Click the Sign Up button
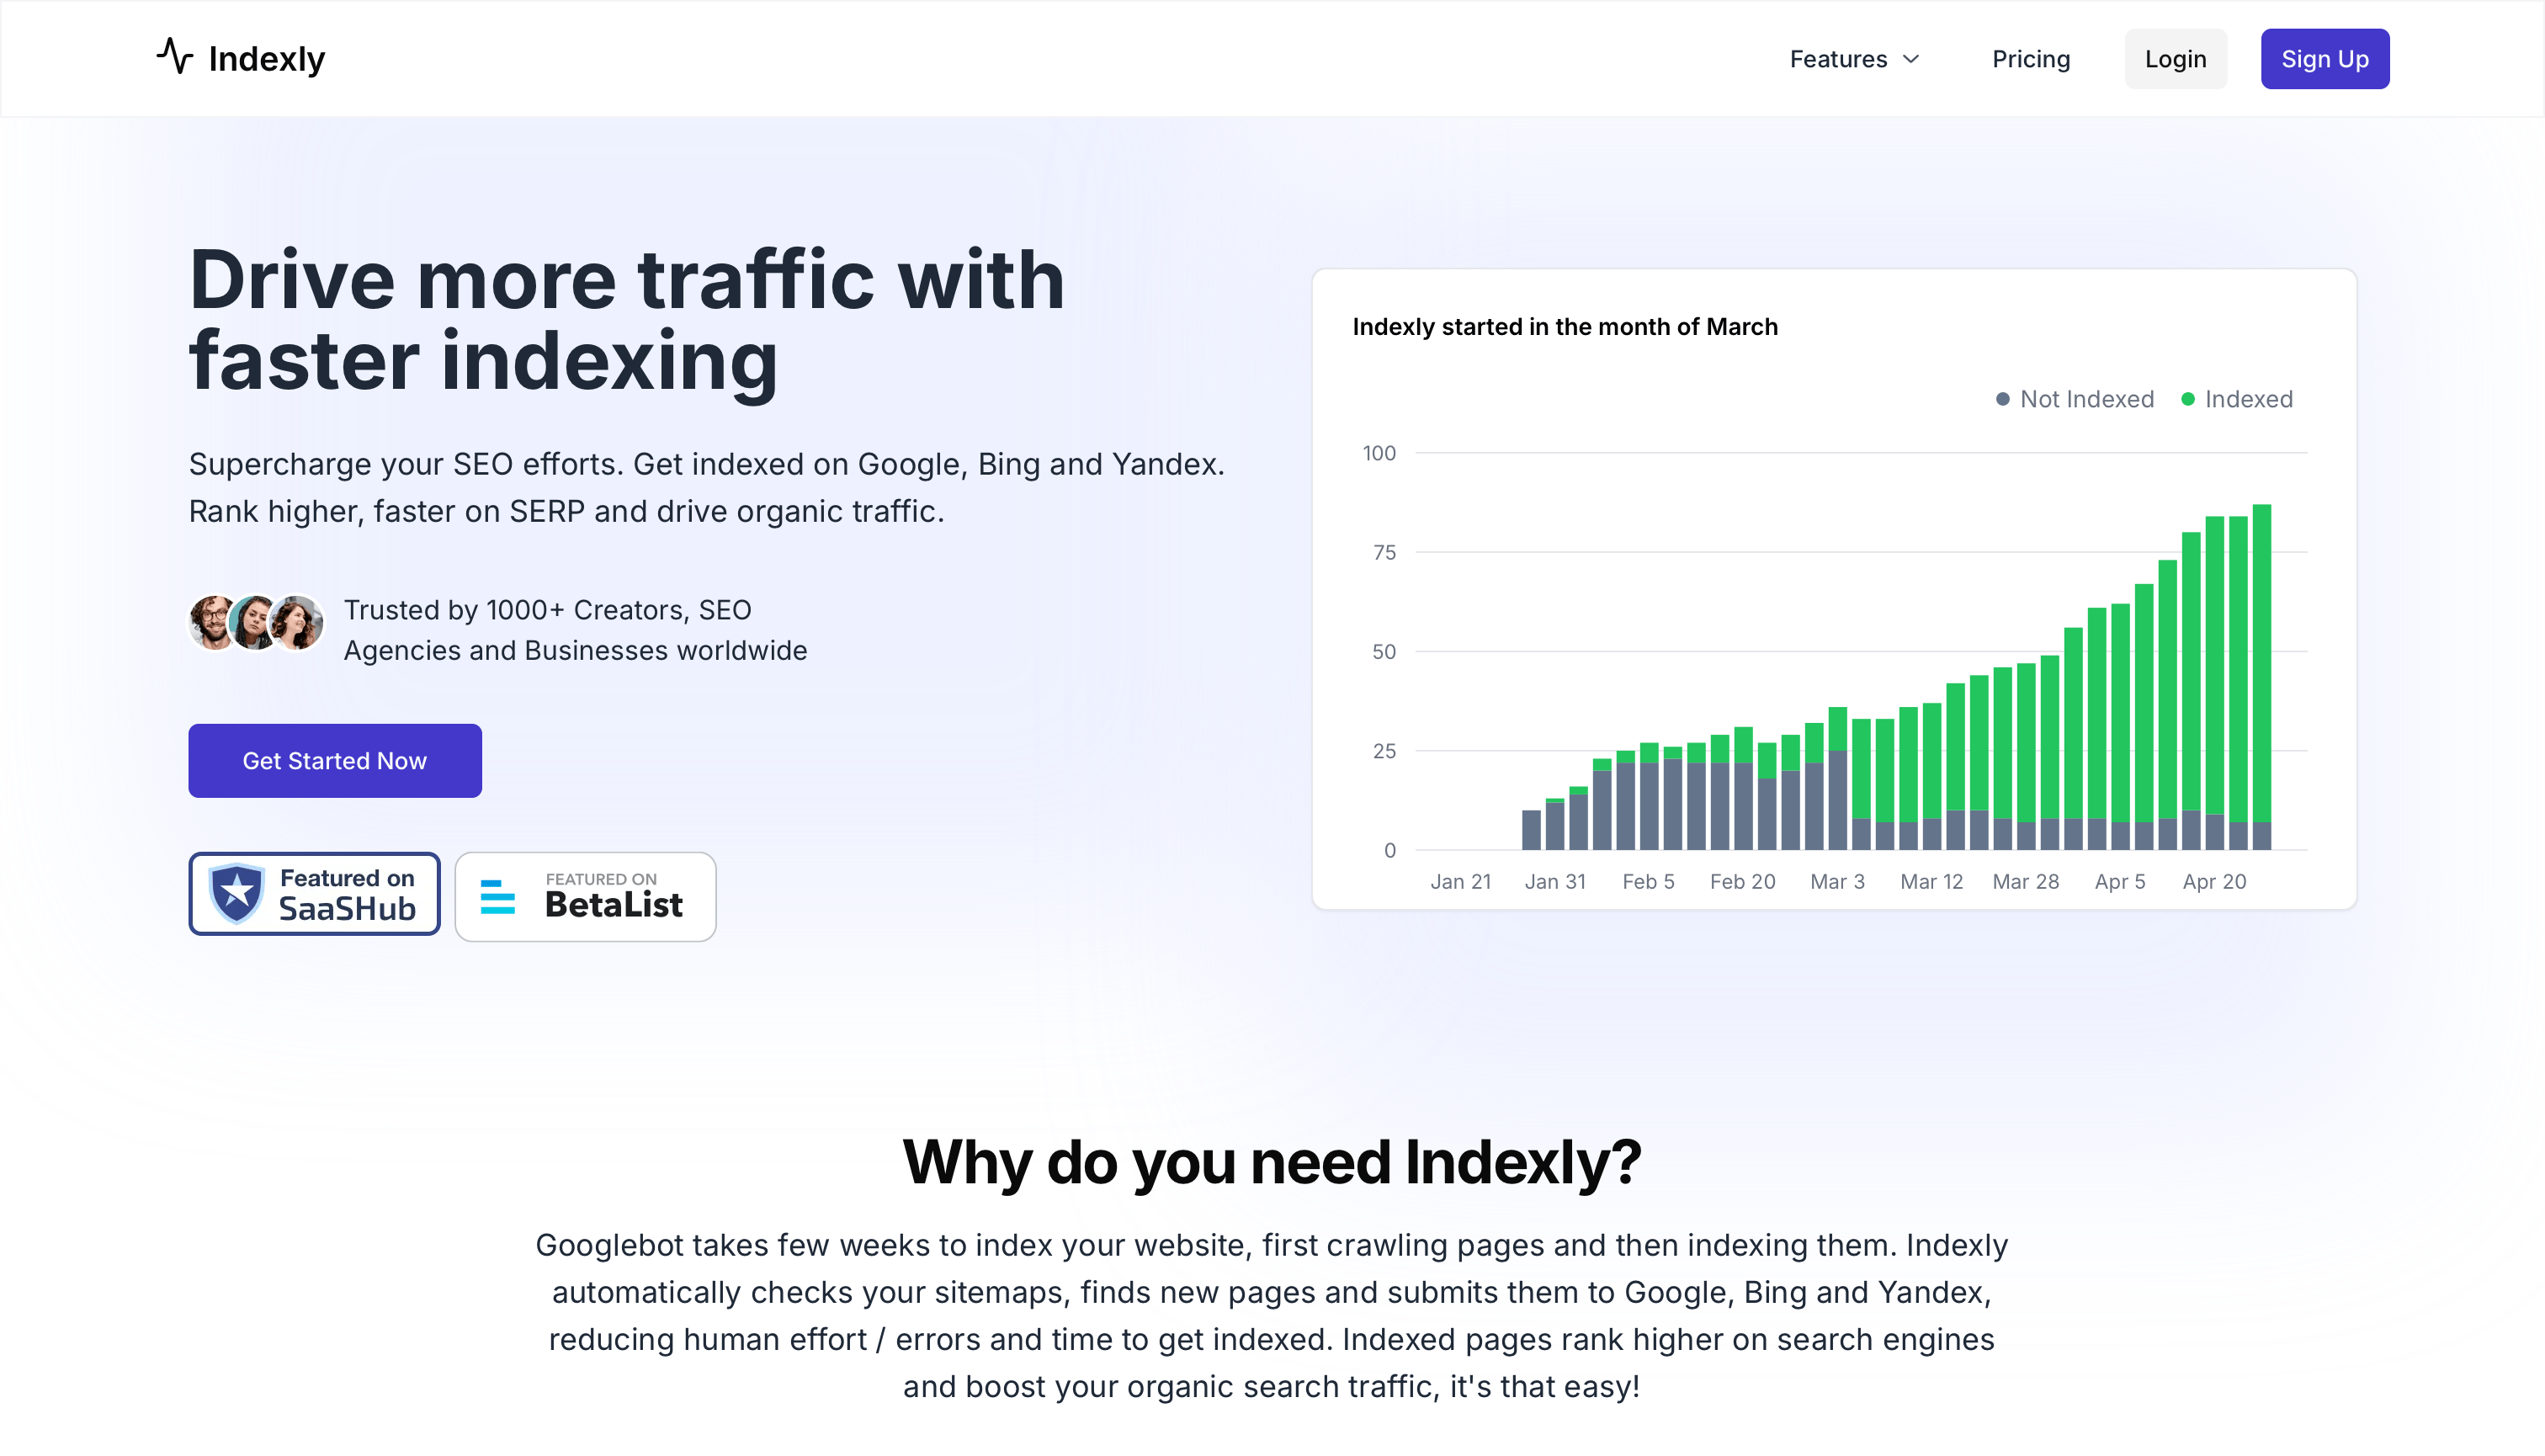 (2324, 59)
